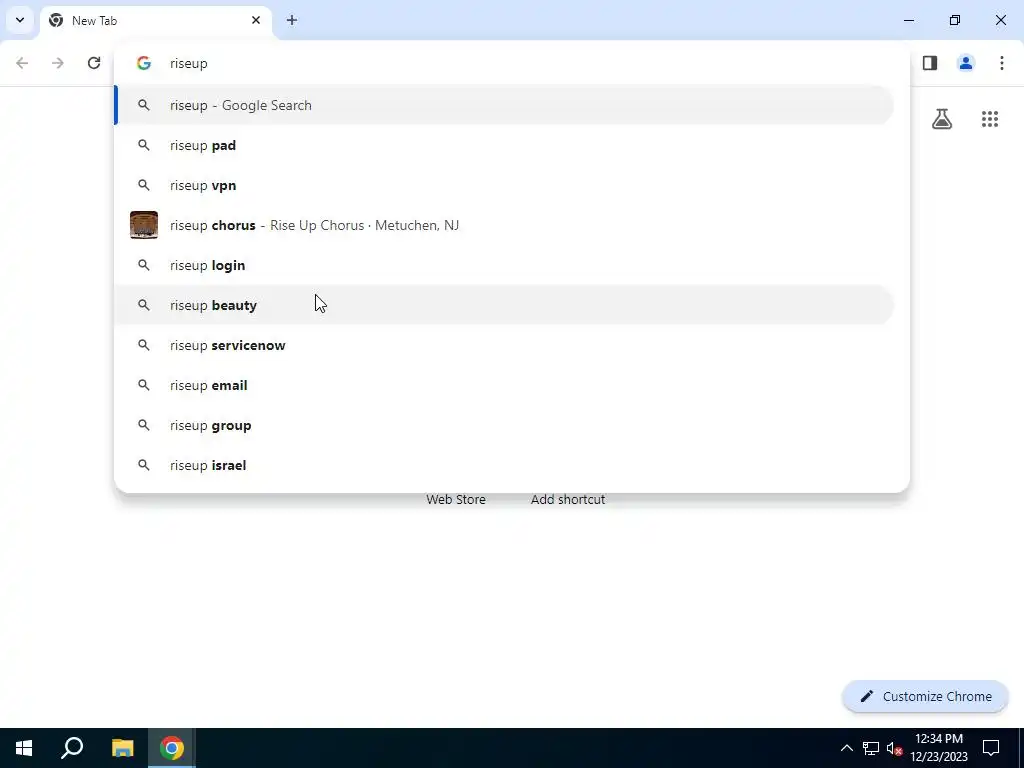The width and height of the screenshot is (1024, 768).
Task: Open Customize Chrome panel
Action: pos(925,696)
